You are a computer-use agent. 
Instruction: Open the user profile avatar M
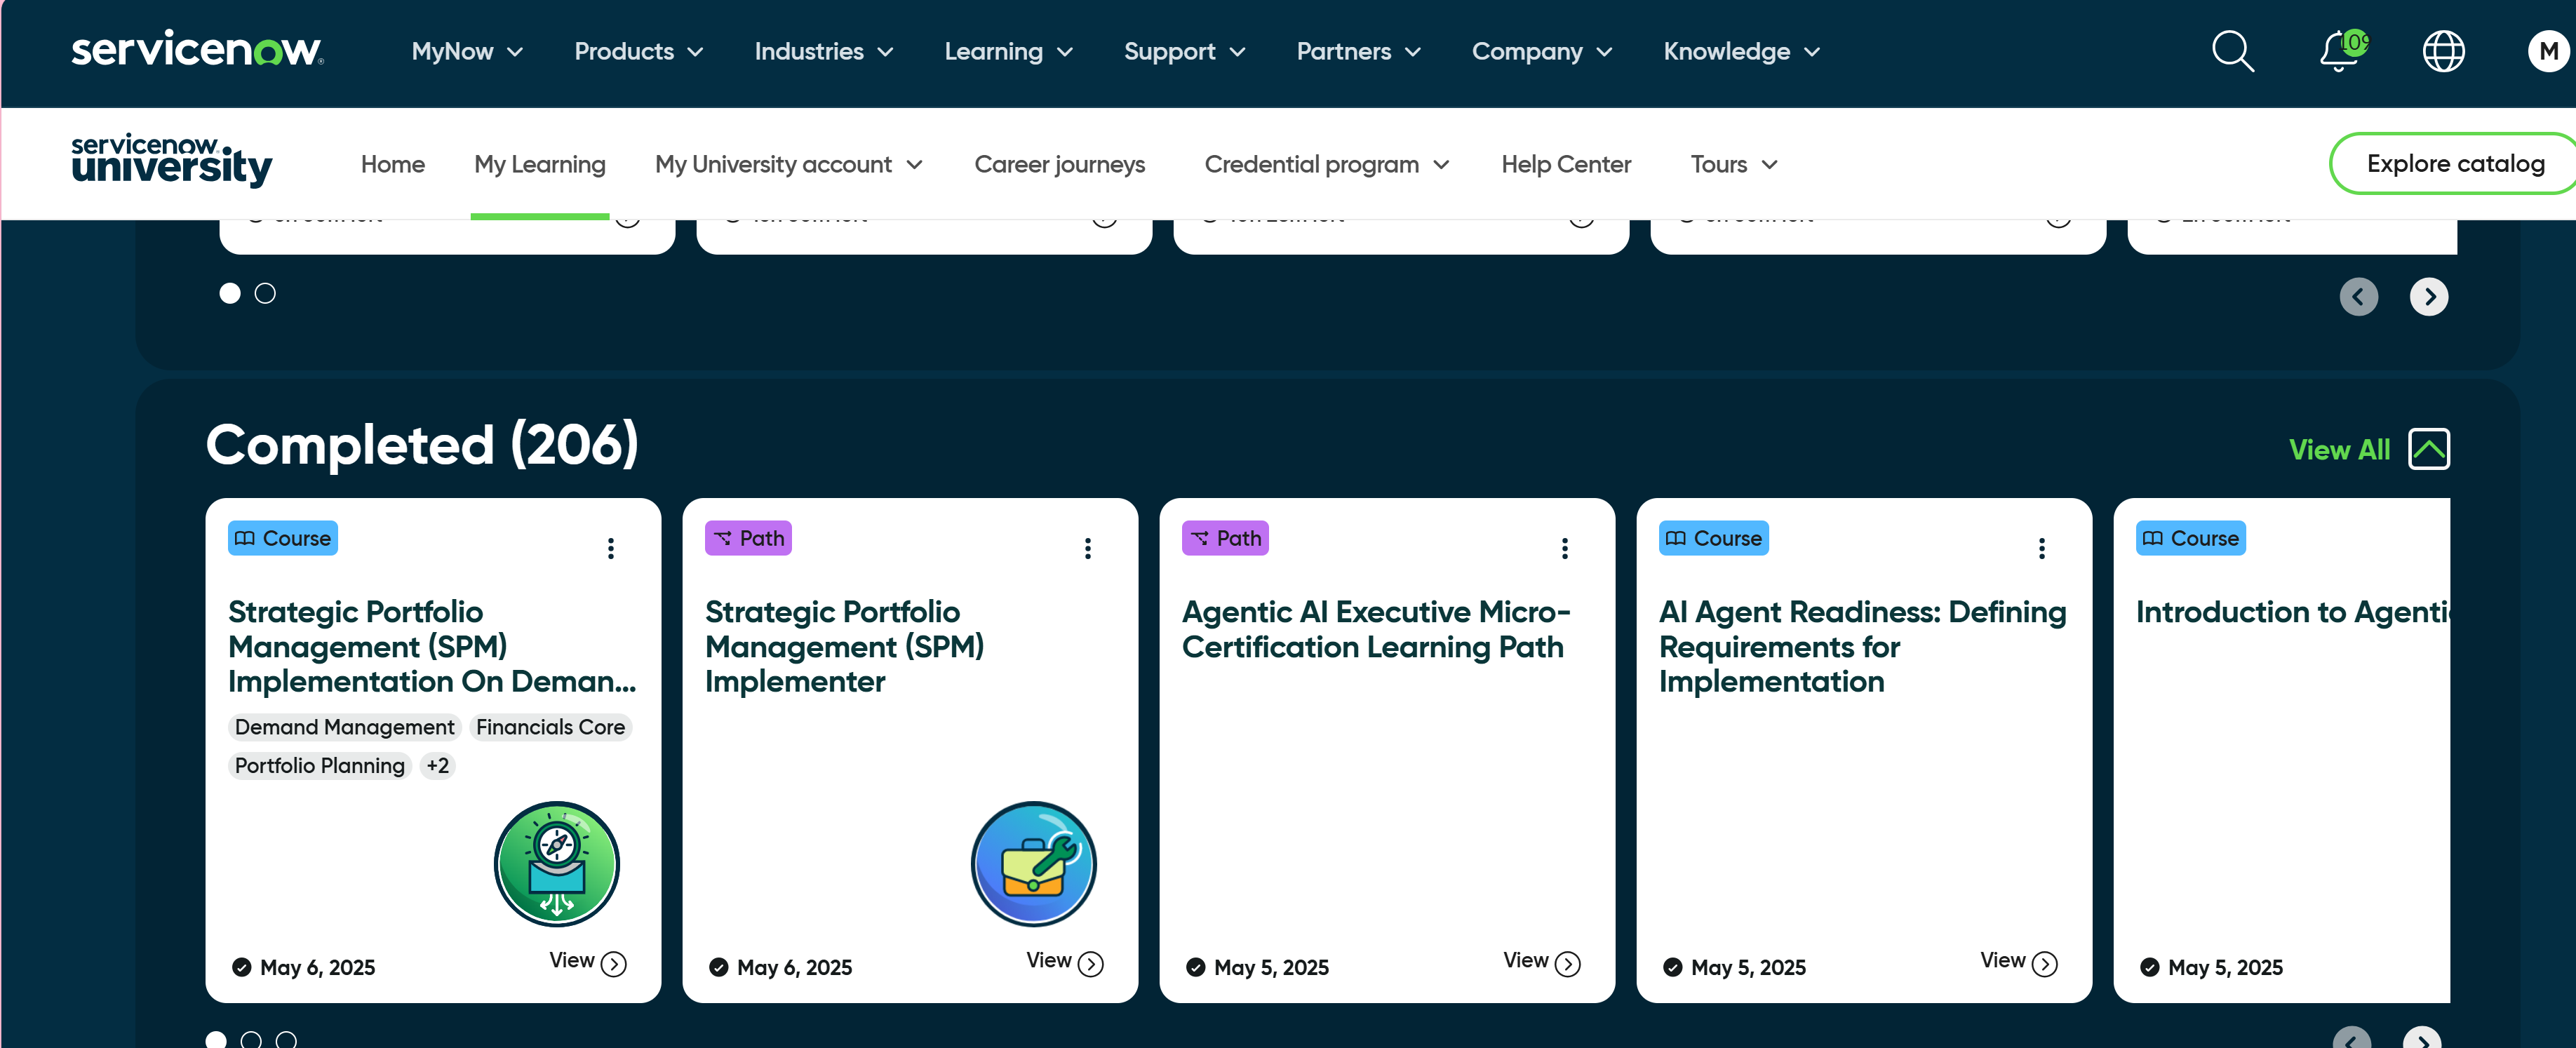tap(2547, 51)
